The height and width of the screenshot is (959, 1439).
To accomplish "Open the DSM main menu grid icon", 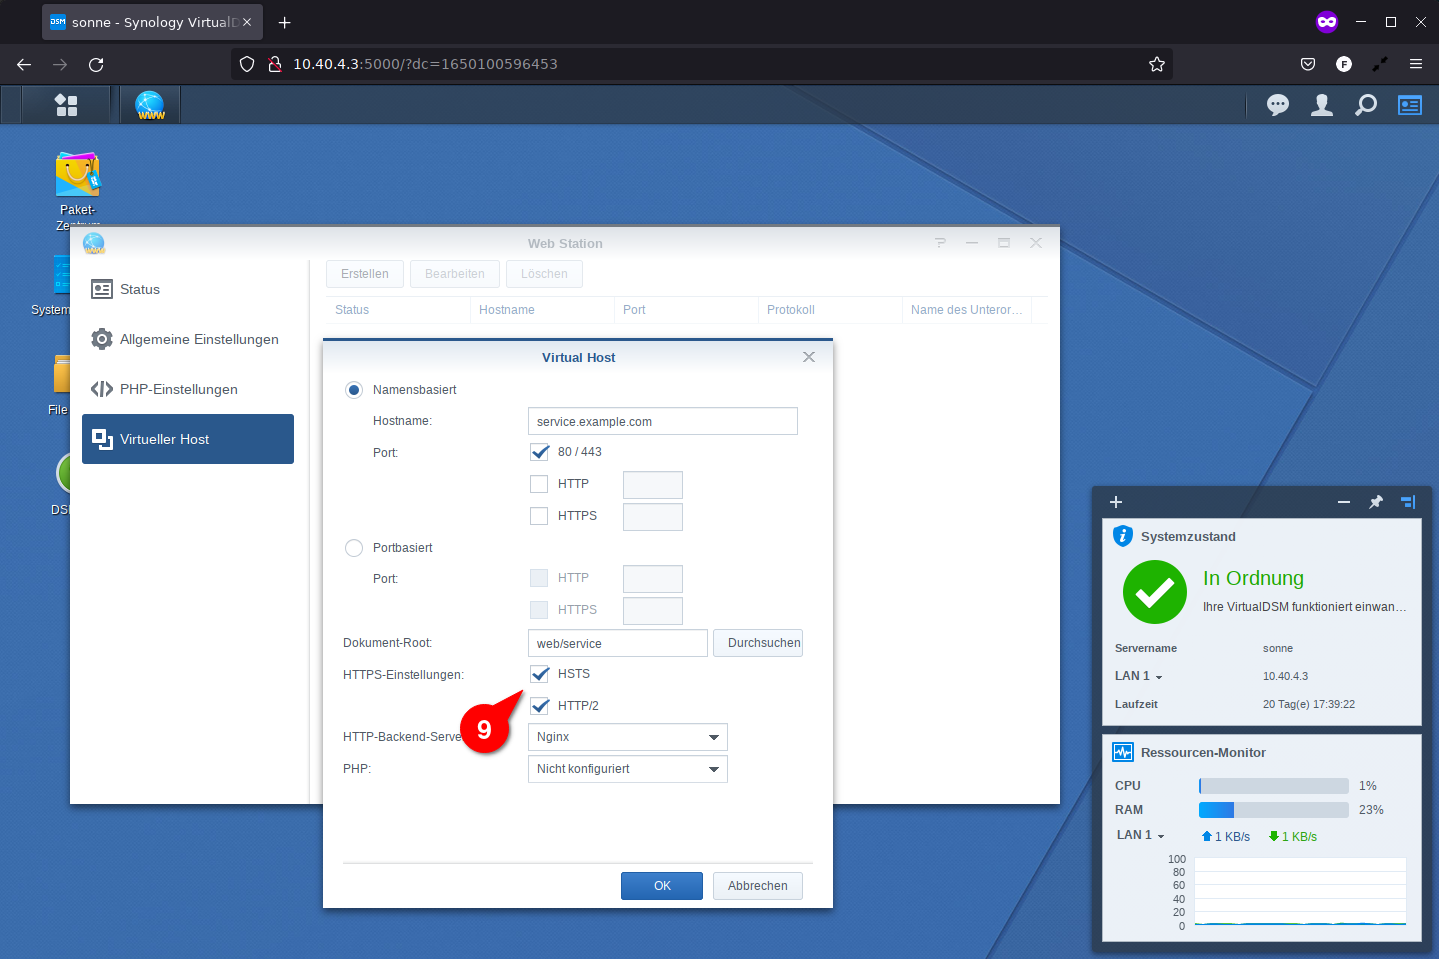I will click(x=66, y=105).
